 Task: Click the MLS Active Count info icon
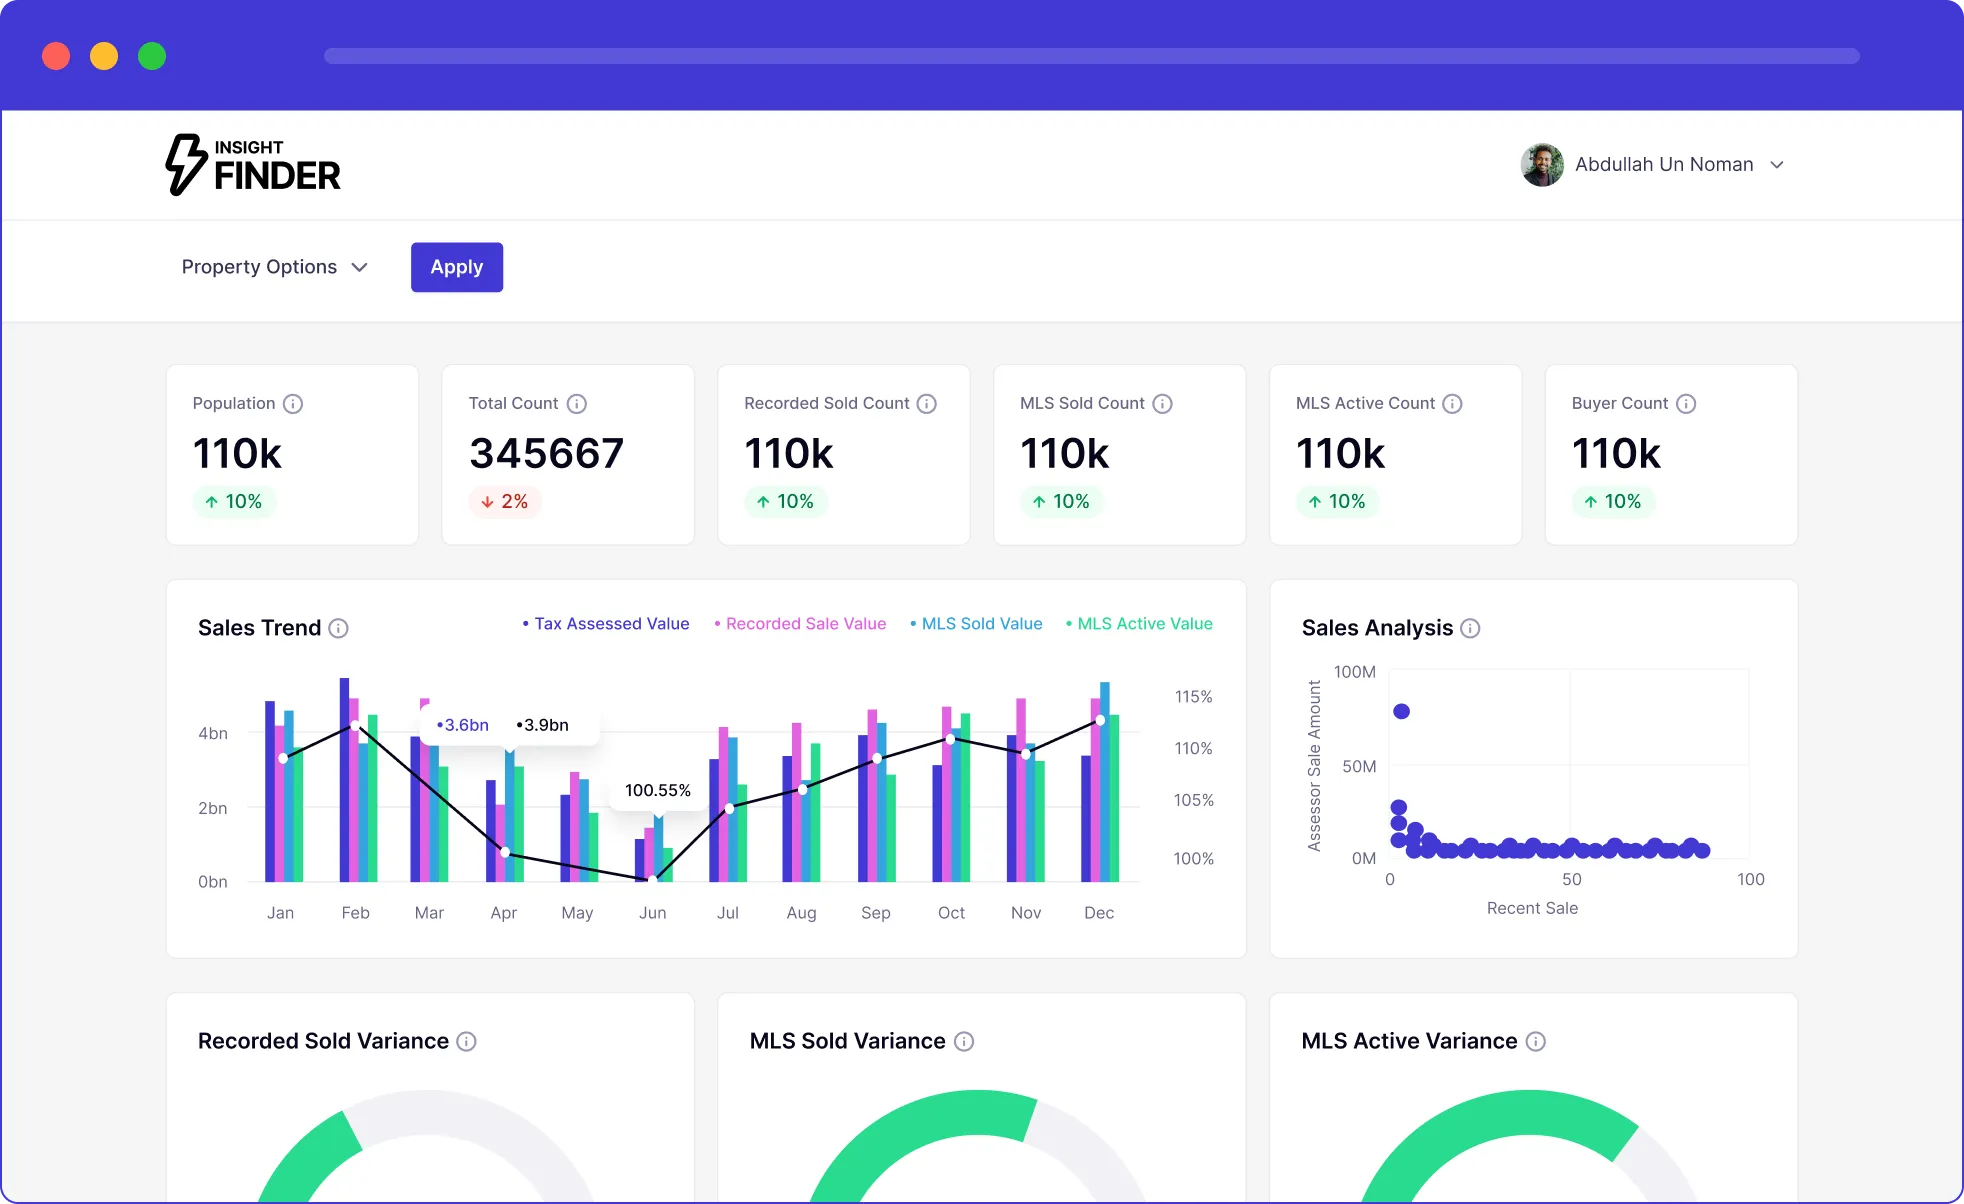[x=1452, y=404]
